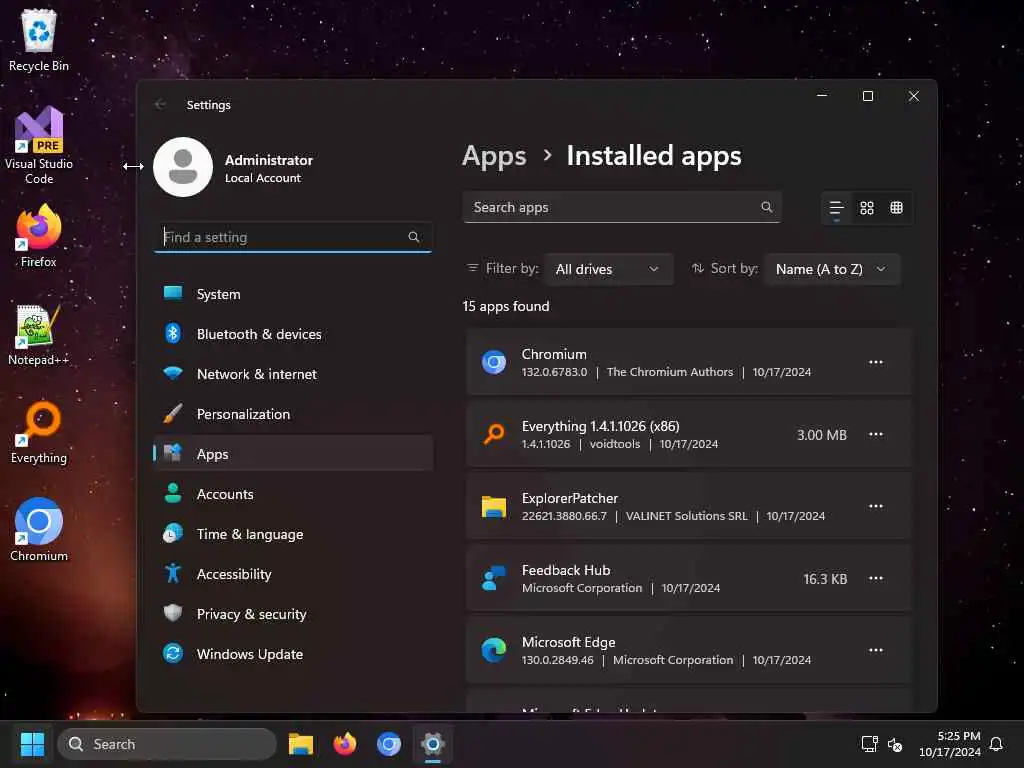Click the magnifier in Search apps box
Viewport: 1024px width, 768px height.
tap(767, 207)
